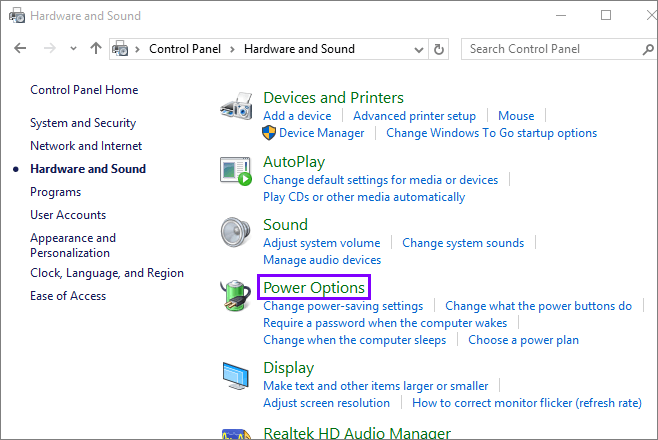658x440 pixels.
Task: Select Programs in the left sidebar
Action: [56, 192]
